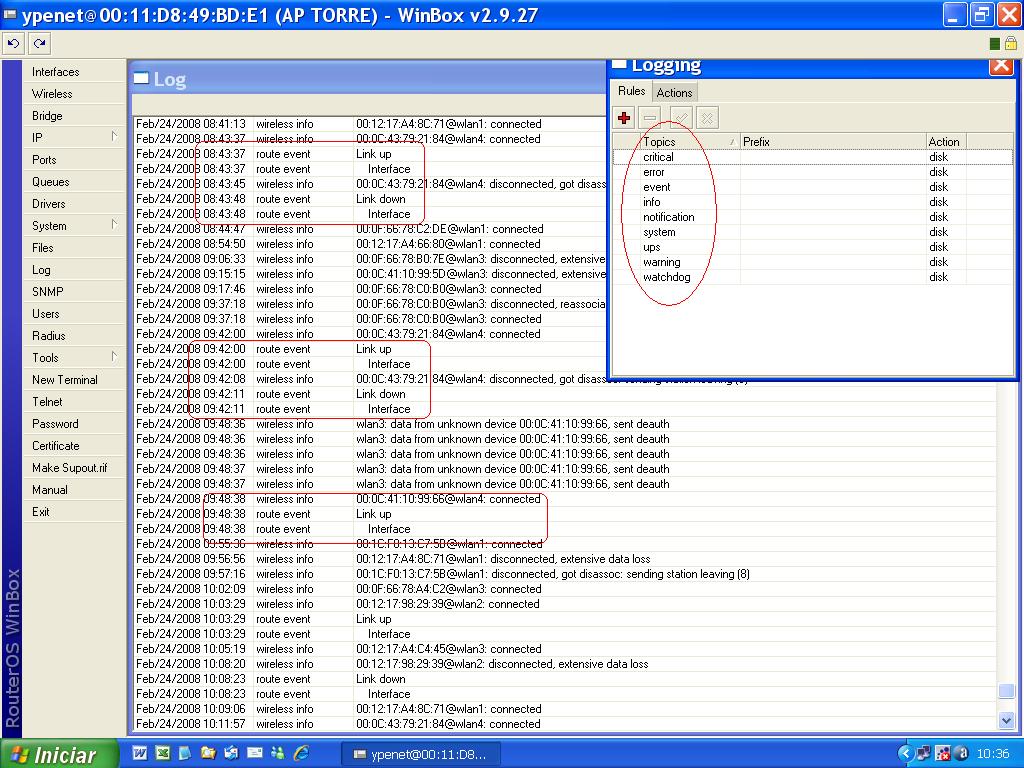The image size is (1024, 768).
Task: Click the Log window title bar icon
Action: 141,78
